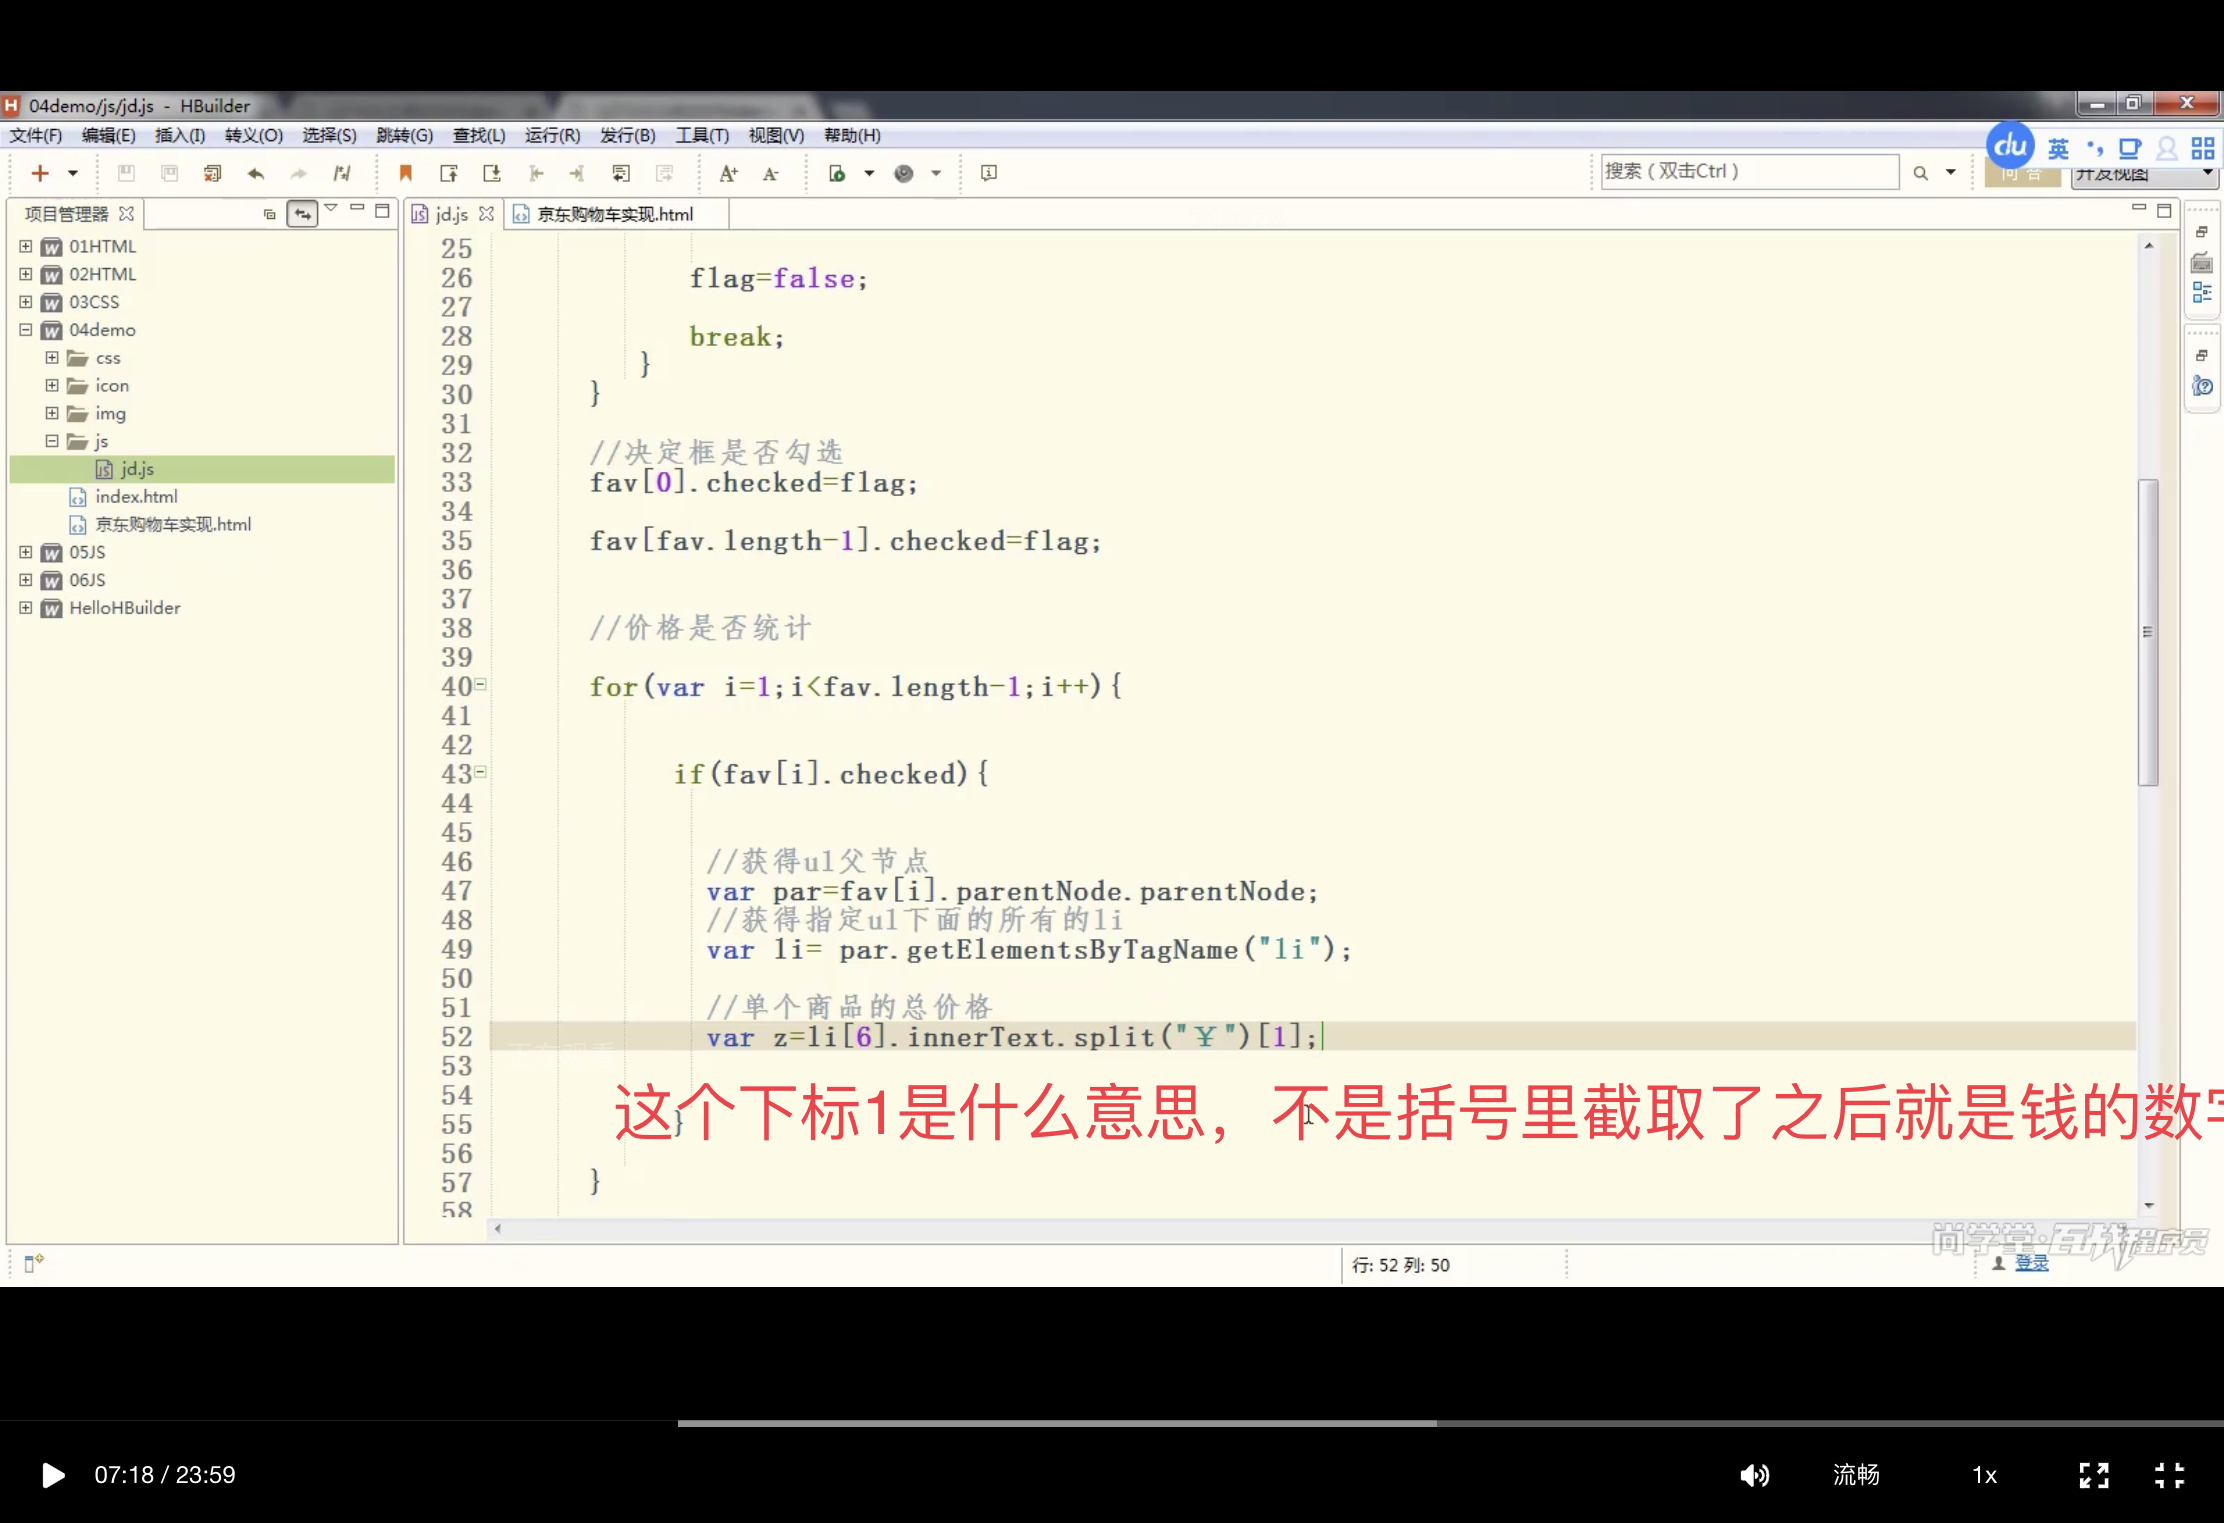2224x1523 pixels.
Task: Expand the 01HTML project node
Action: [x=26, y=246]
